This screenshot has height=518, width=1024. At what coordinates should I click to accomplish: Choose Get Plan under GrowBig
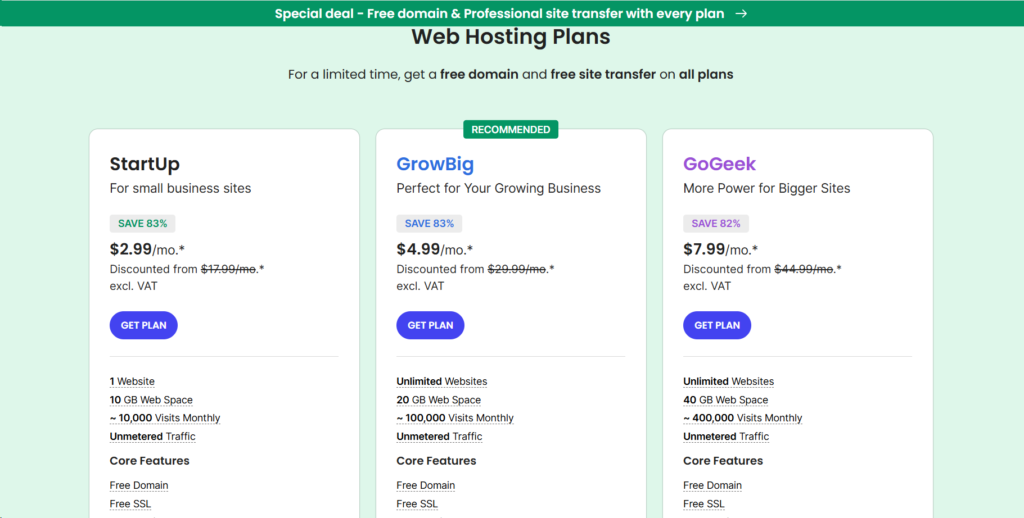coord(430,325)
